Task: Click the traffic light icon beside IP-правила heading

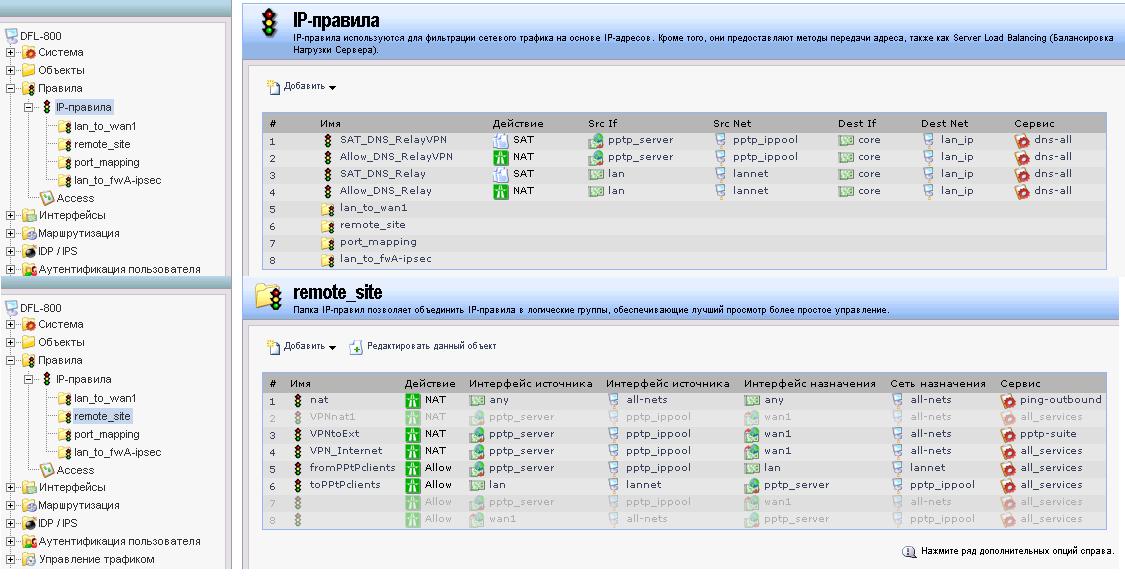Action: [268, 23]
